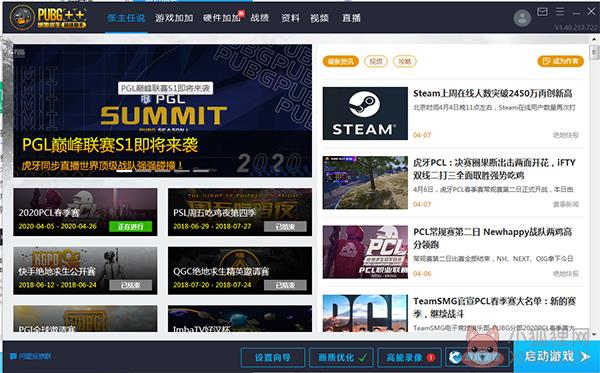Click the 成为作者 become-author button
The width and height of the screenshot is (600, 373).
click(561, 61)
